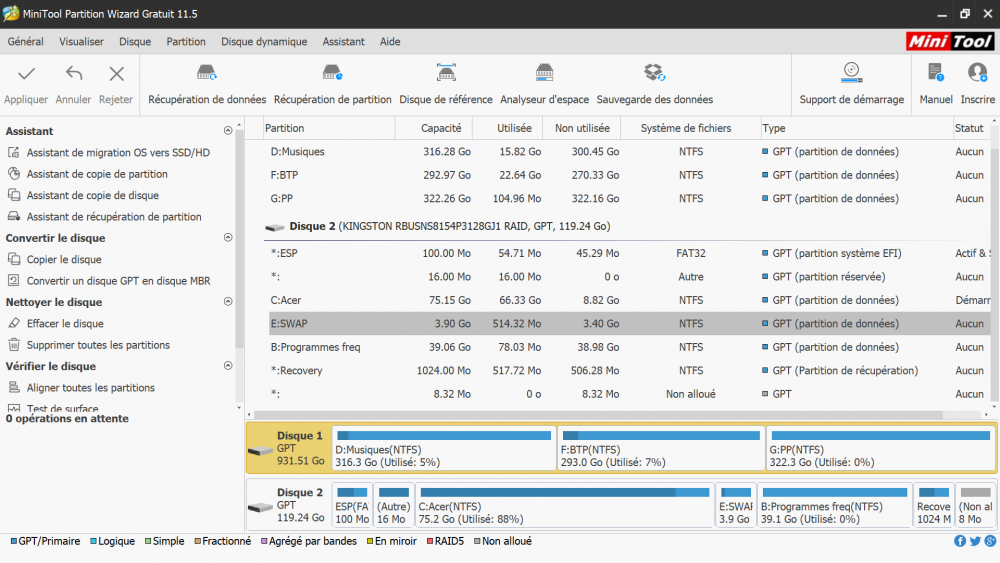Sort by the Capacité column header
1000x563 pixels.
coord(441,128)
